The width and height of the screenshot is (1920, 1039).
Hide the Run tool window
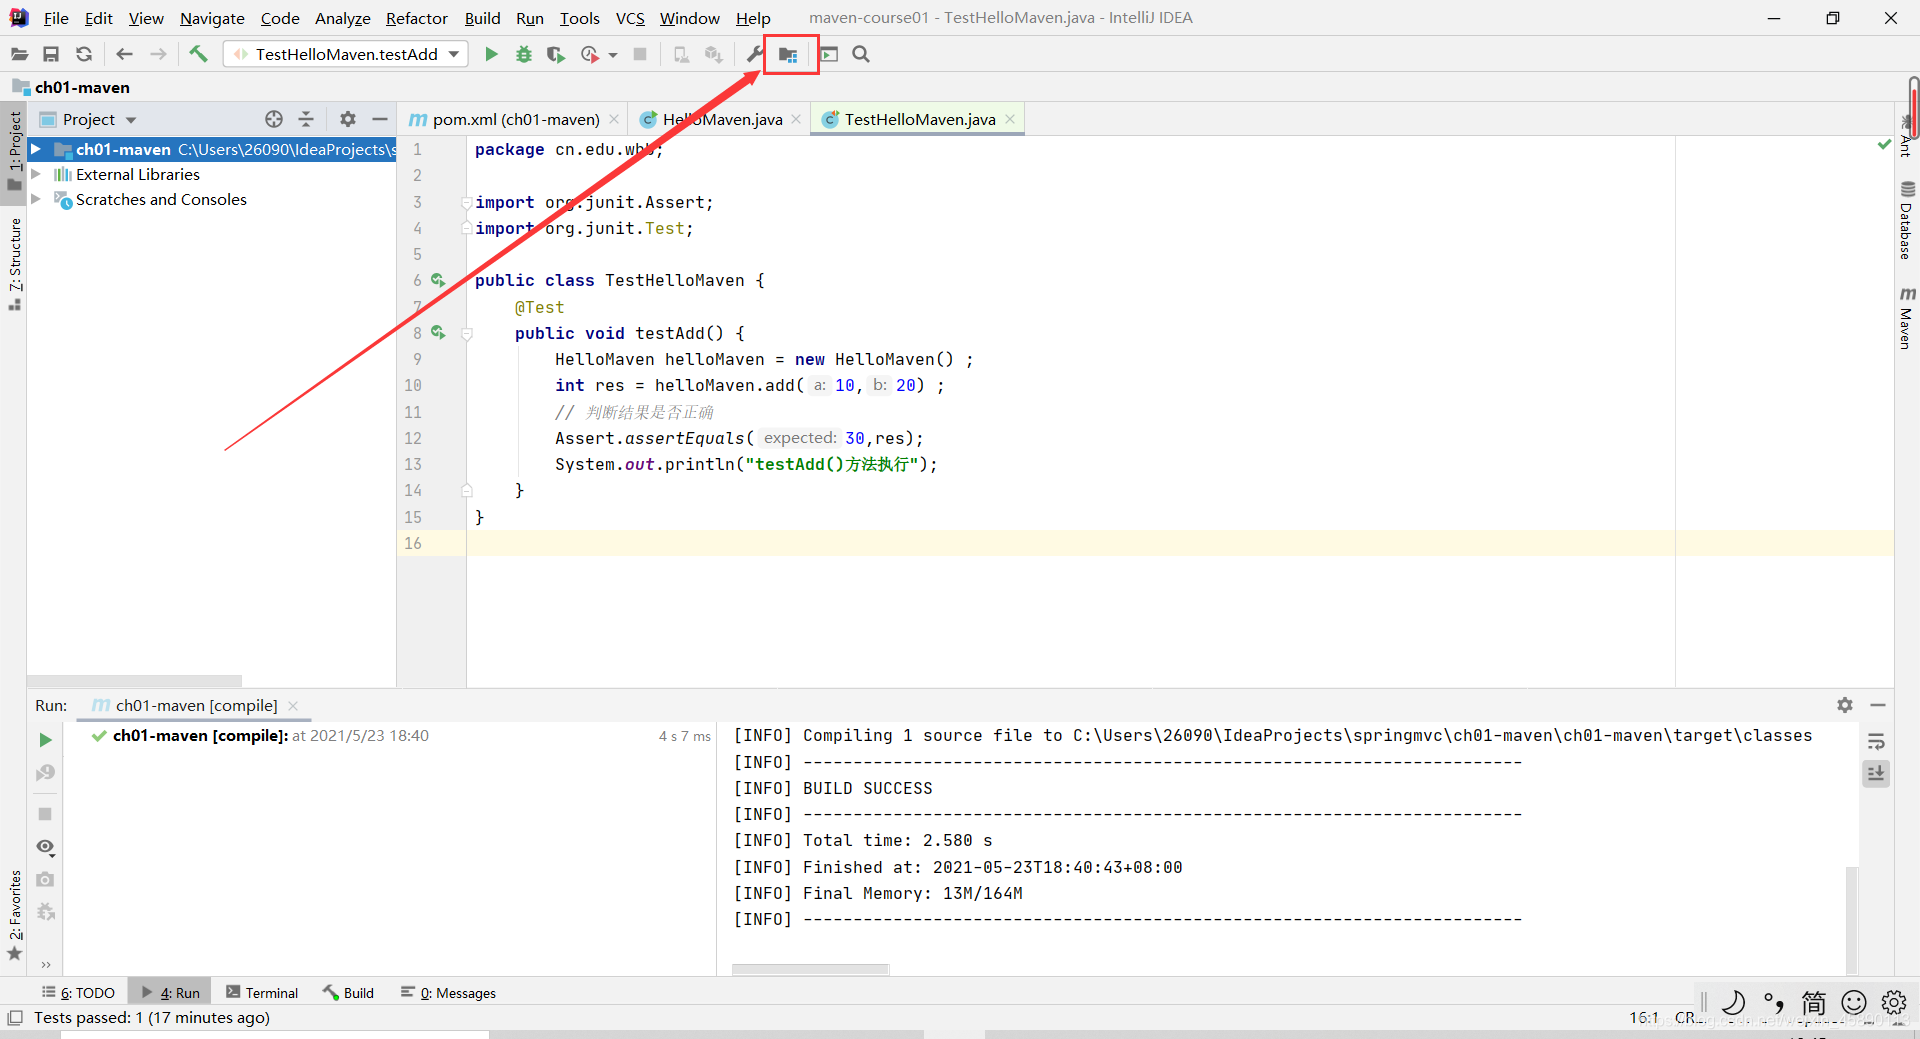pyautogui.click(x=1878, y=705)
